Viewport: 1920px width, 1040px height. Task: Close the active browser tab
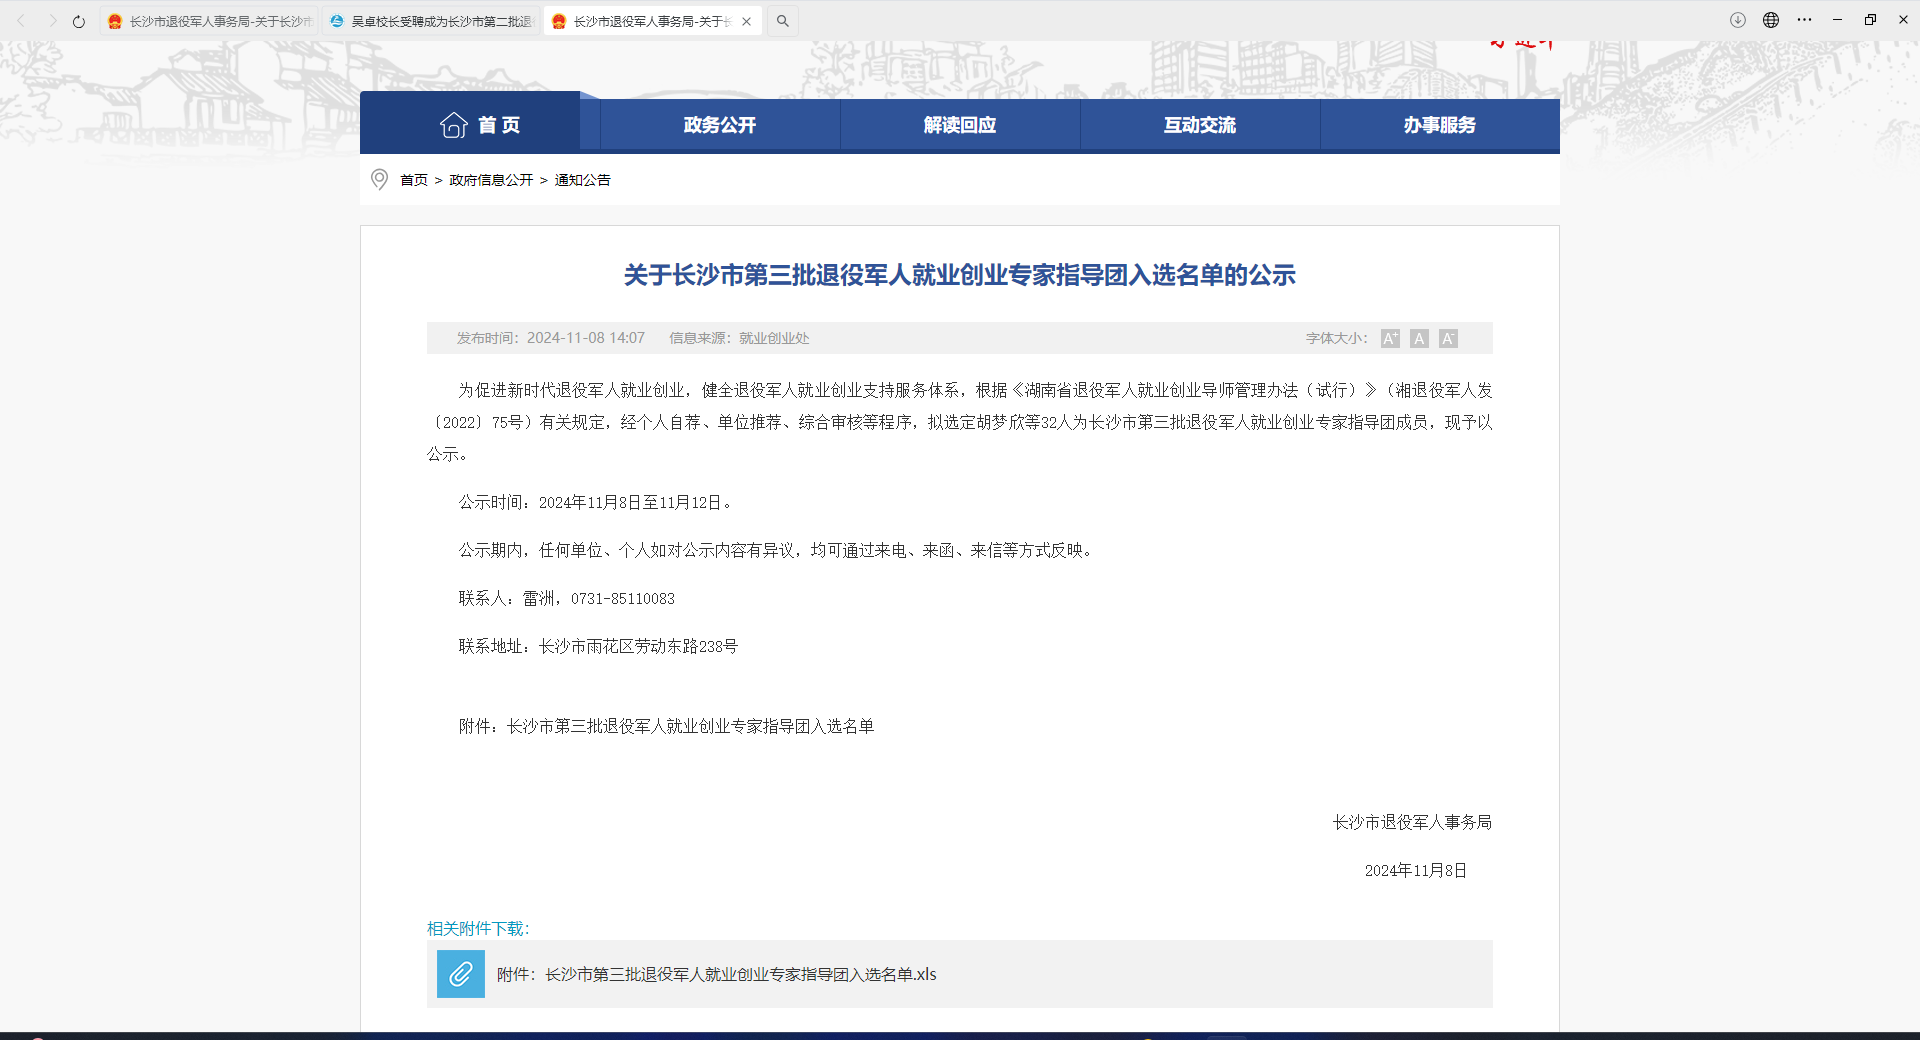(x=747, y=21)
